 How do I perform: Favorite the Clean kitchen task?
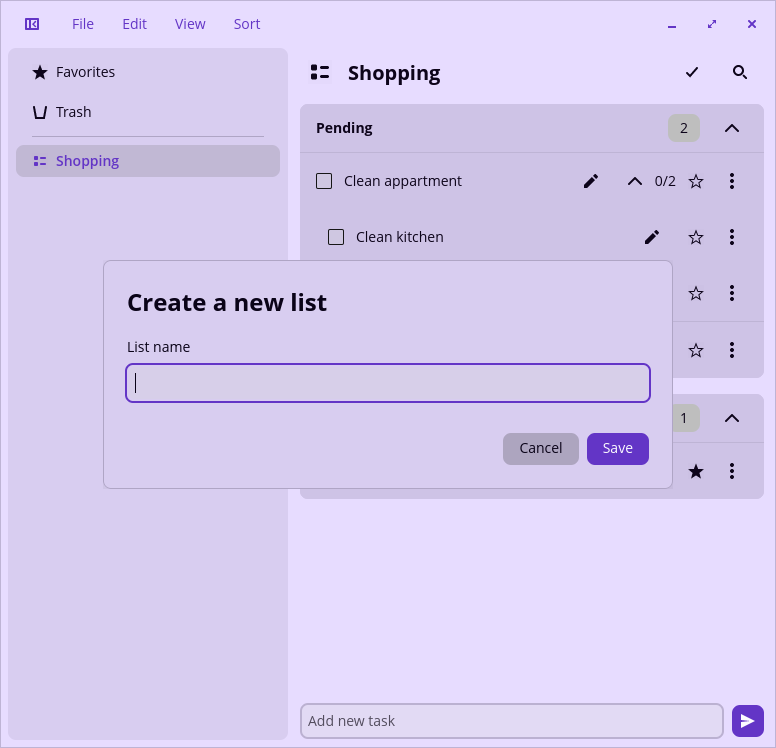pos(696,237)
